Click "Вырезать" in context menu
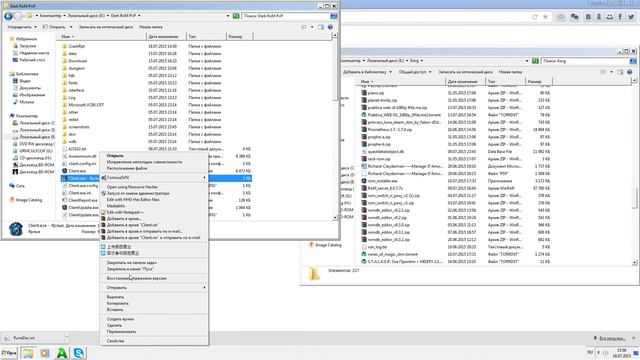Image resolution: width=640 pixels, height=360 pixels. pos(115,297)
